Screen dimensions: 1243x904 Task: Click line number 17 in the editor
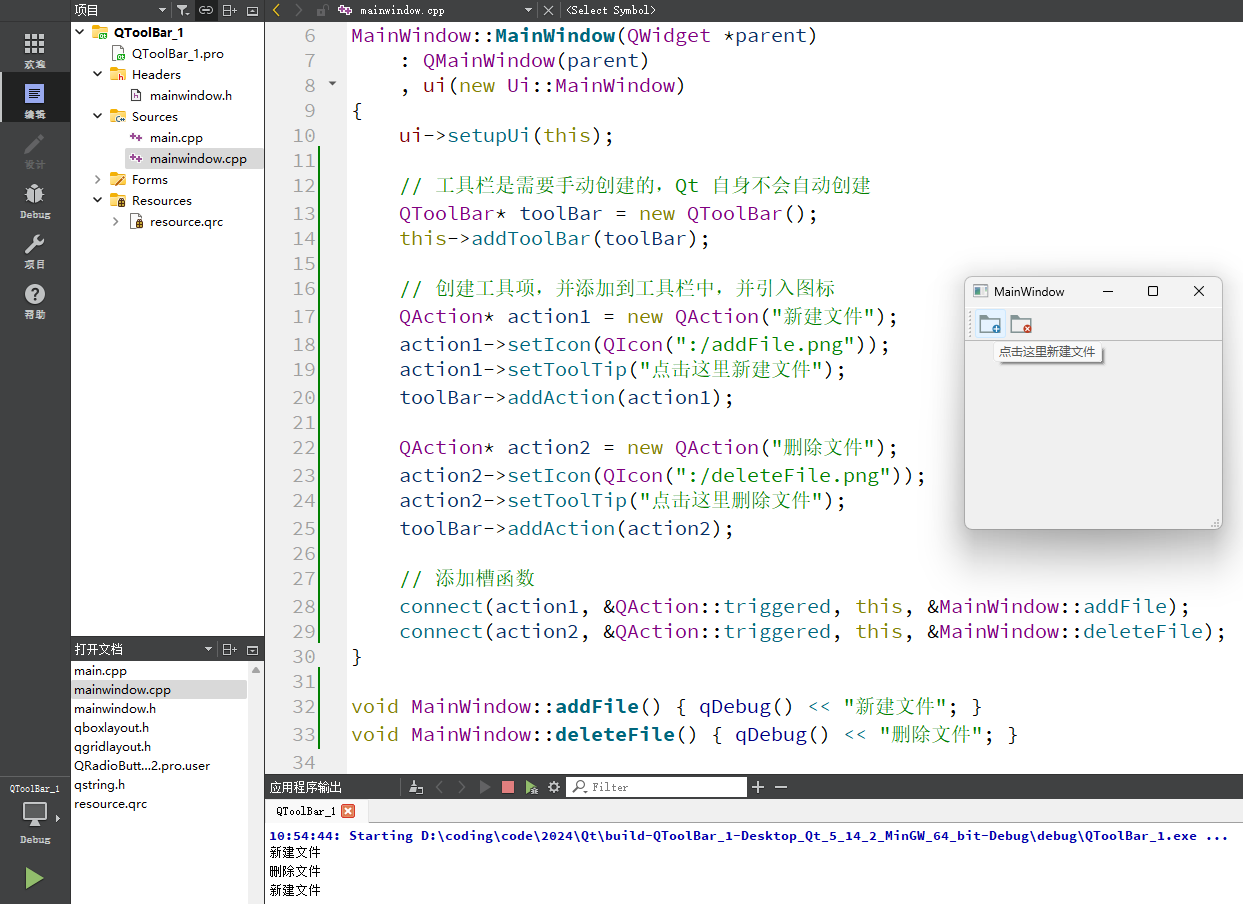click(x=304, y=316)
